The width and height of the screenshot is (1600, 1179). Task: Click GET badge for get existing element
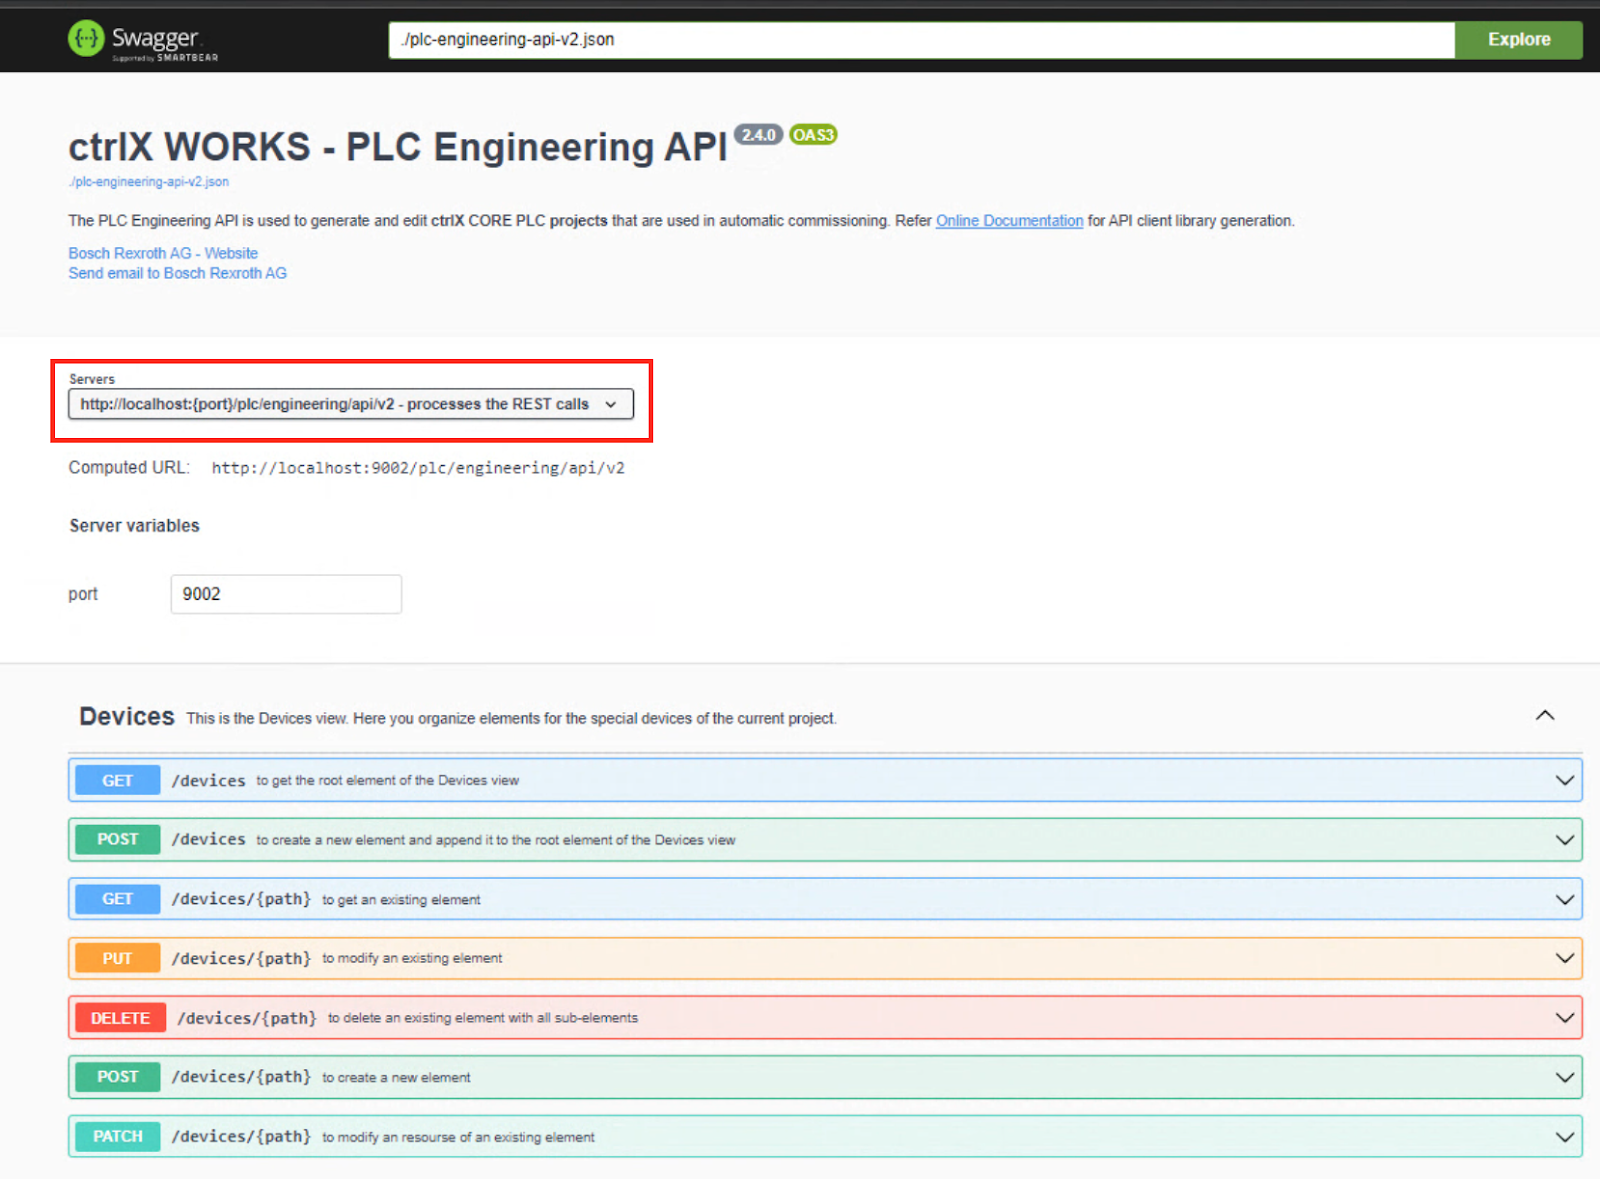pos(117,899)
